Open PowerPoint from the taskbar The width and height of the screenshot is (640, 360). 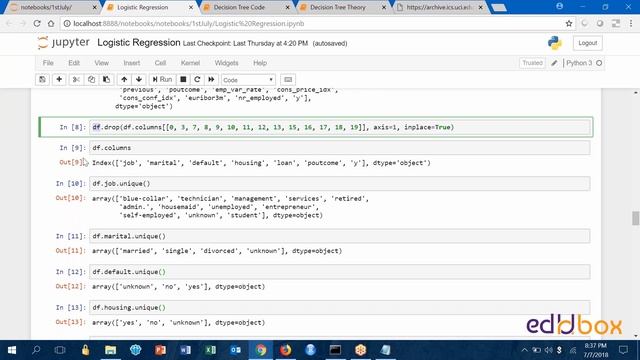[x=160, y=350]
